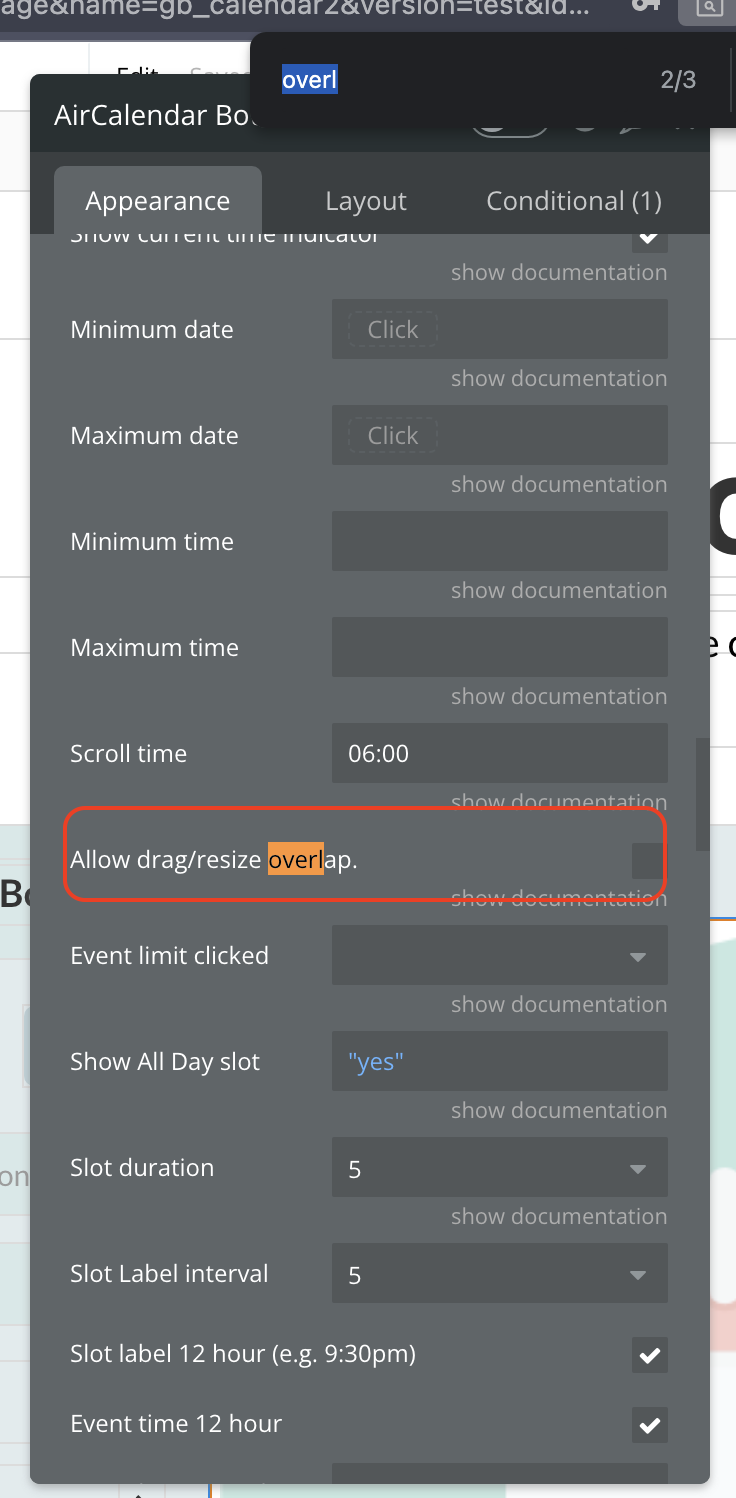736x1498 pixels.
Task: Click the Show All Day slot value field
Action: 499,1061
